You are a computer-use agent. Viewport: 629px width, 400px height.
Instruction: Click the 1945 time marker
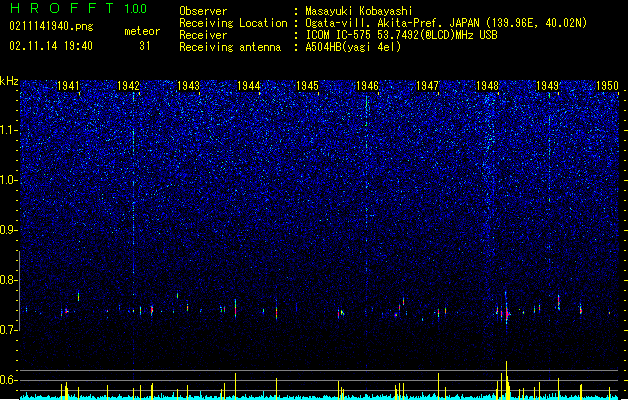308,85
